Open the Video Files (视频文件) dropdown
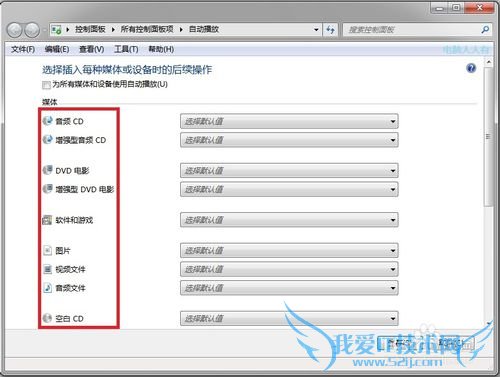Viewport: 500px width, 377px height. click(x=289, y=269)
